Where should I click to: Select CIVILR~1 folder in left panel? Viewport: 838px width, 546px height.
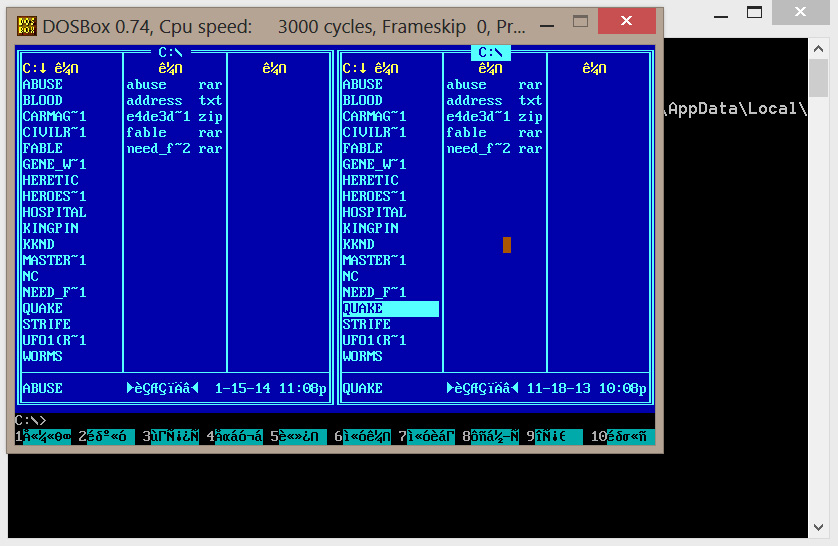pos(55,132)
